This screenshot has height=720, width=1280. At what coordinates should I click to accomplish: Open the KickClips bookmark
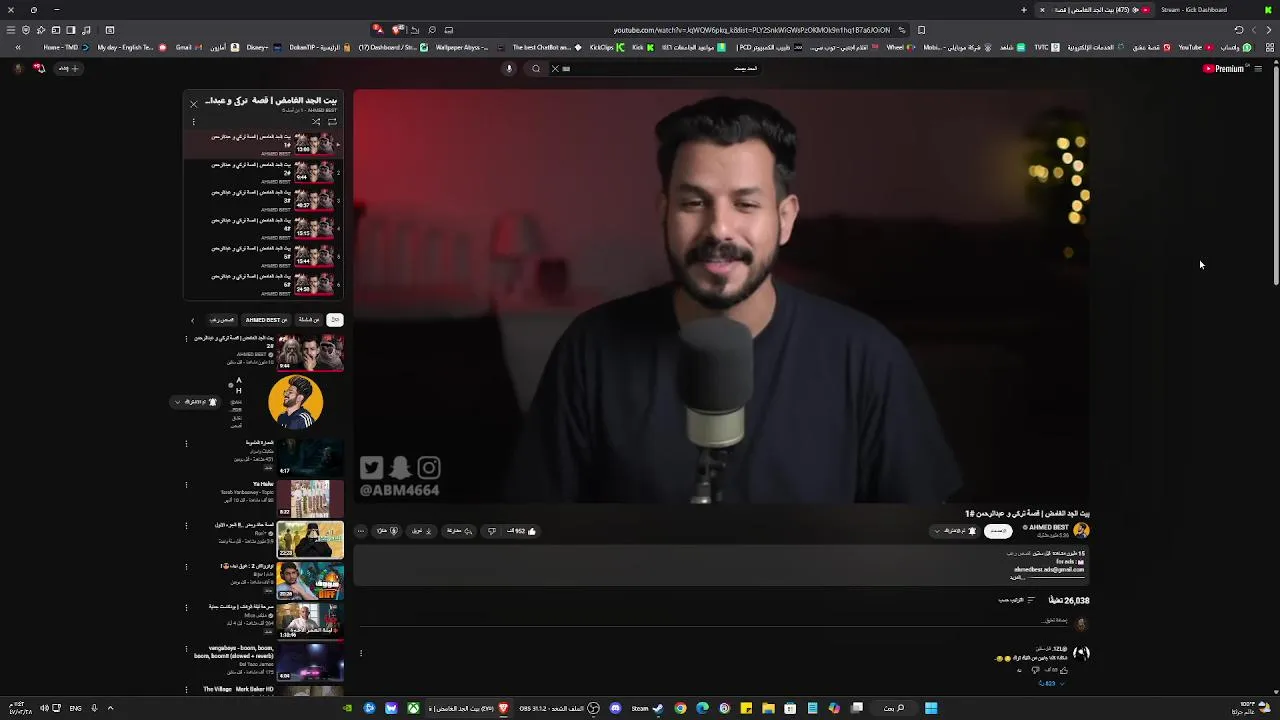607,47
